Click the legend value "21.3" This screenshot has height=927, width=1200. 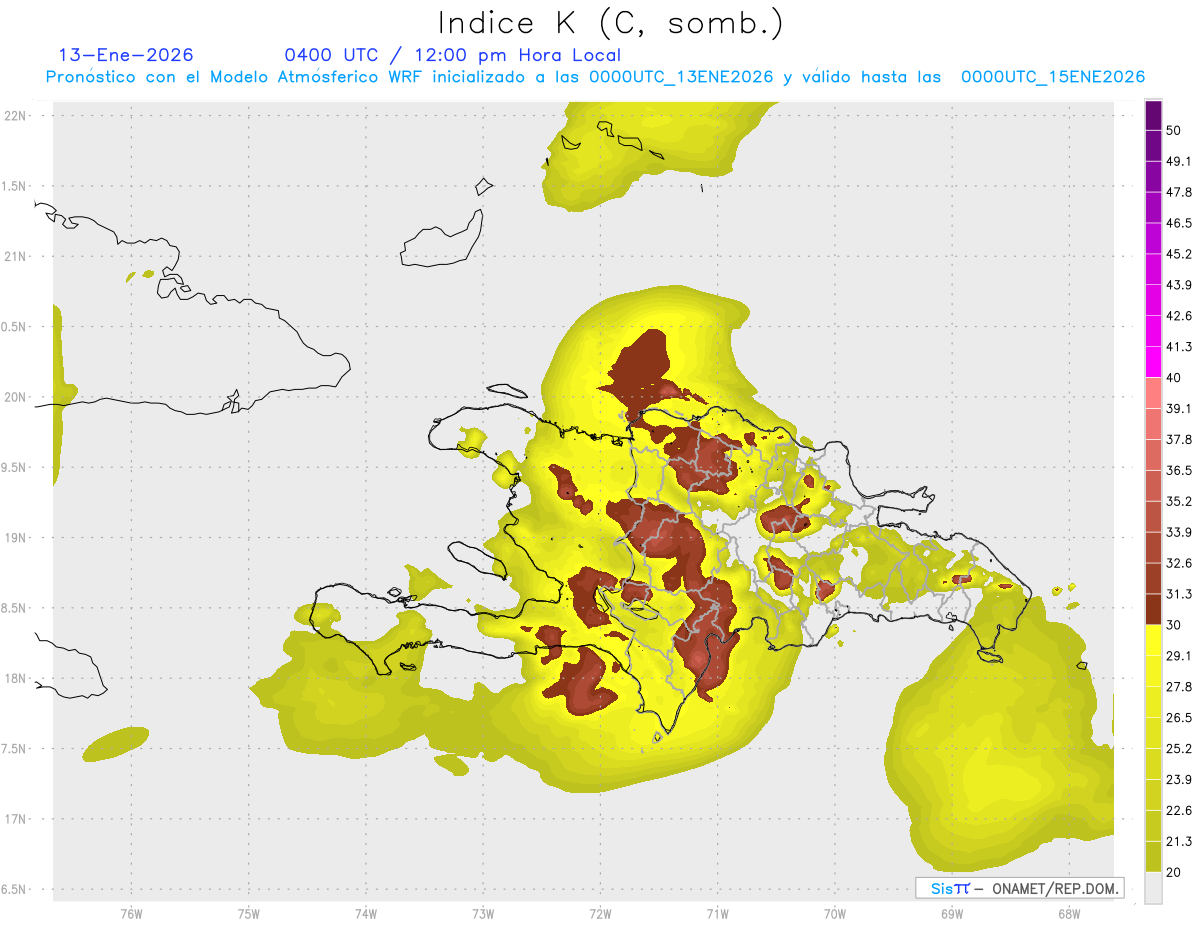[x=1178, y=841]
